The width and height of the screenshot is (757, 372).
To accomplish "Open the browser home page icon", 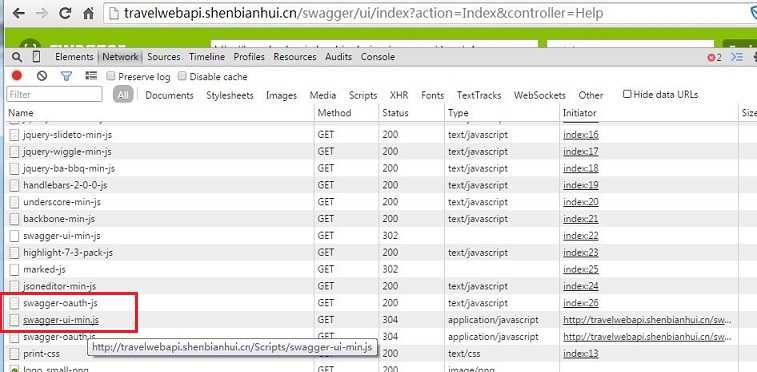I will click(x=88, y=13).
